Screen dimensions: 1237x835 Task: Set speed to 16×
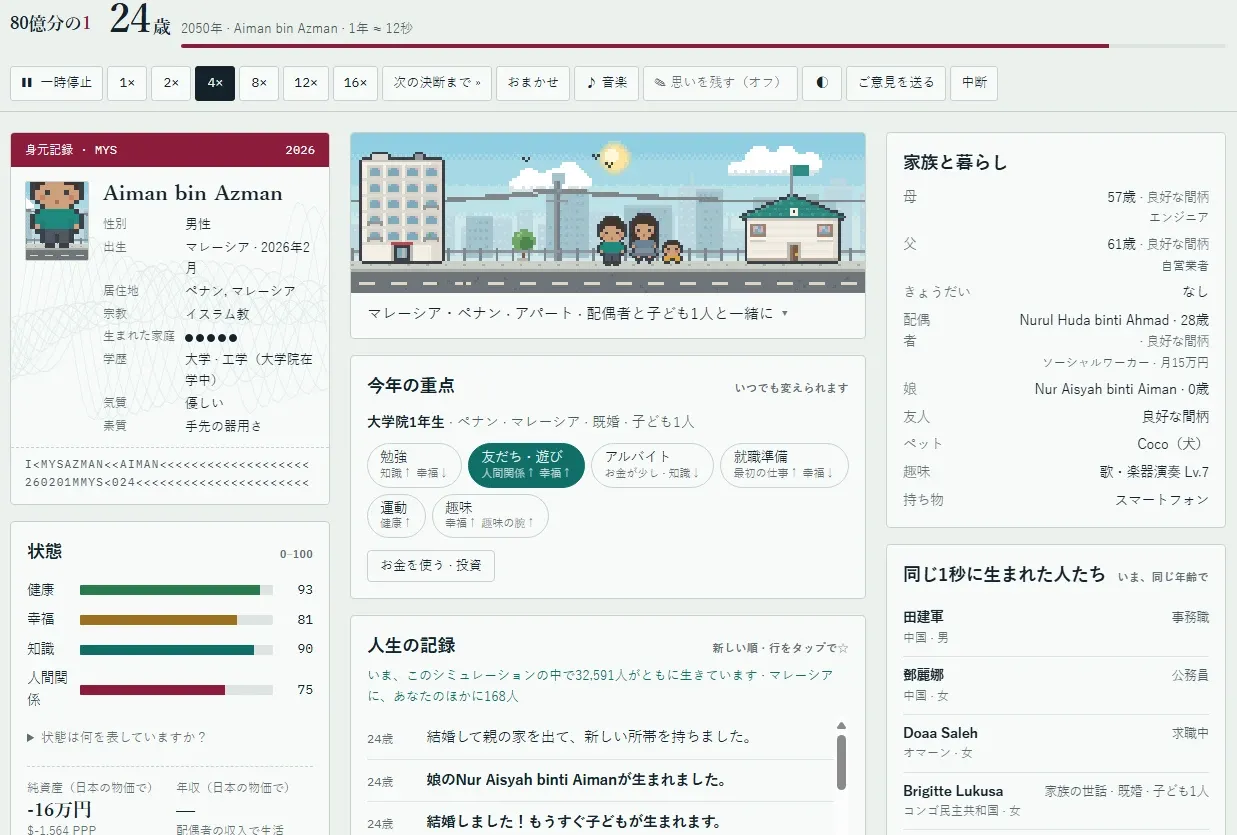(x=355, y=83)
